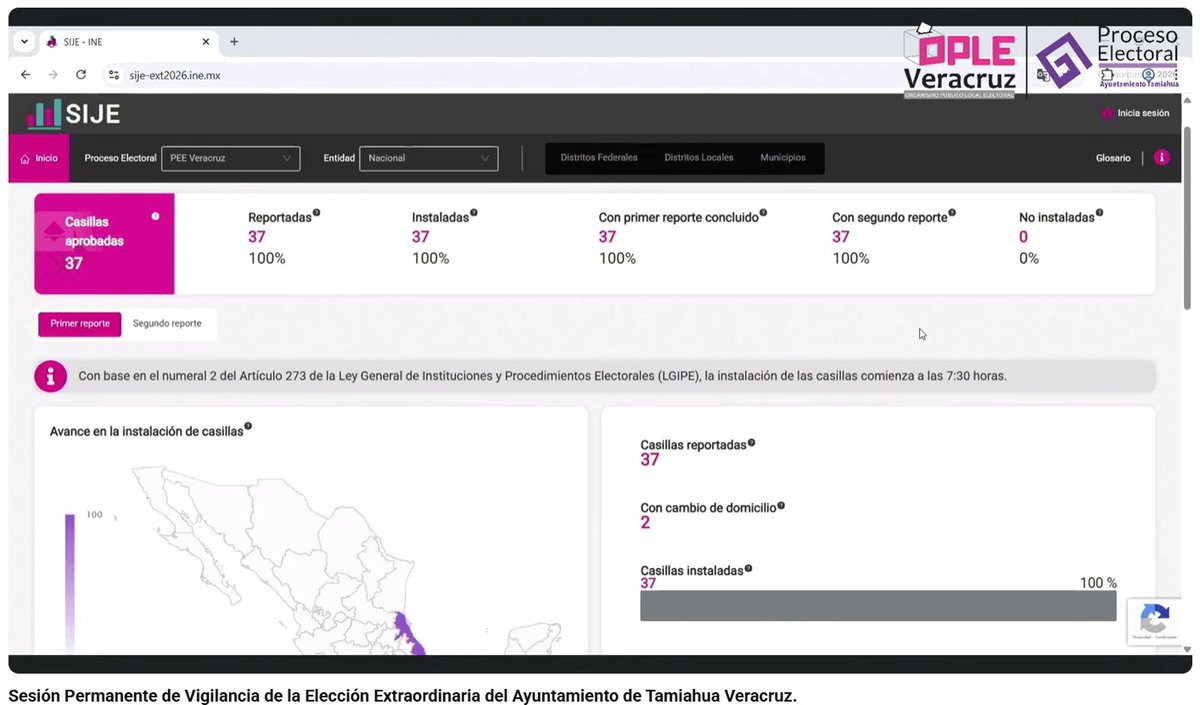Click the Inicio home icon
The width and height of the screenshot is (1200, 705).
pos(23,158)
